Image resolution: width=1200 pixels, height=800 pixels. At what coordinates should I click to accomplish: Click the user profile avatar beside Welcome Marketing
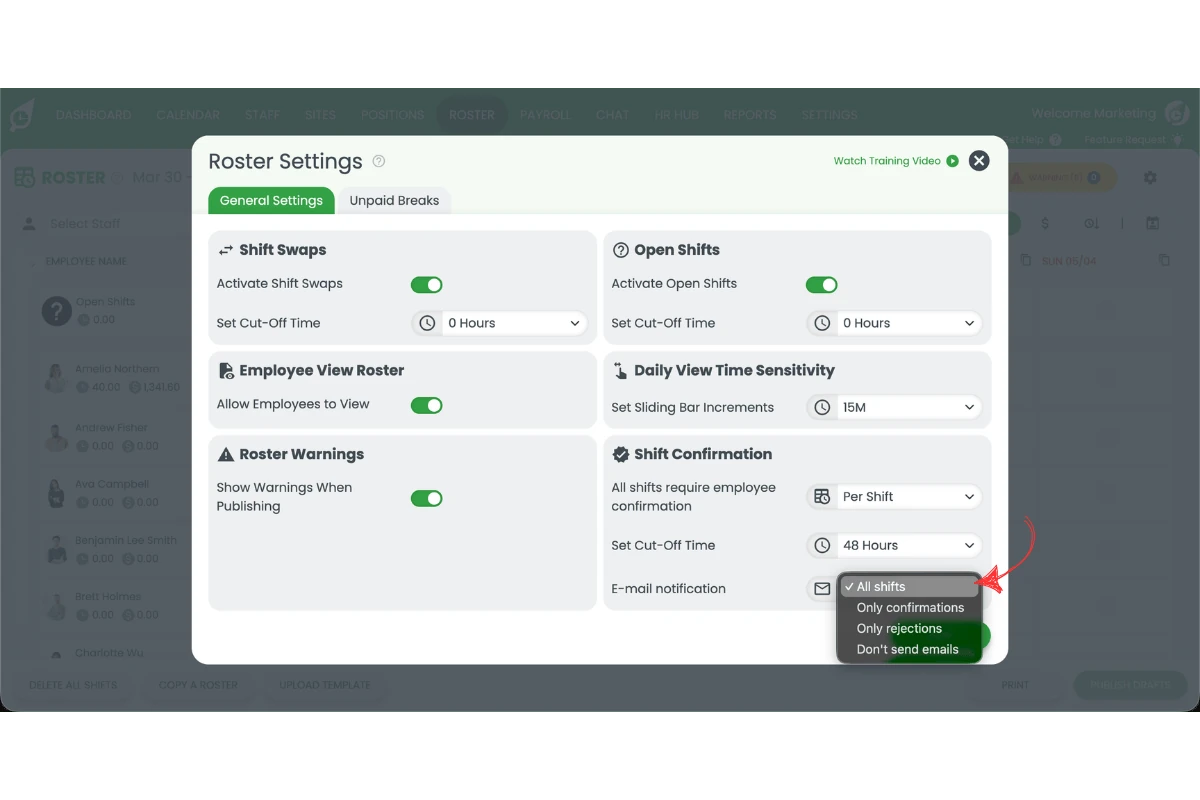(x=1177, y=114)
